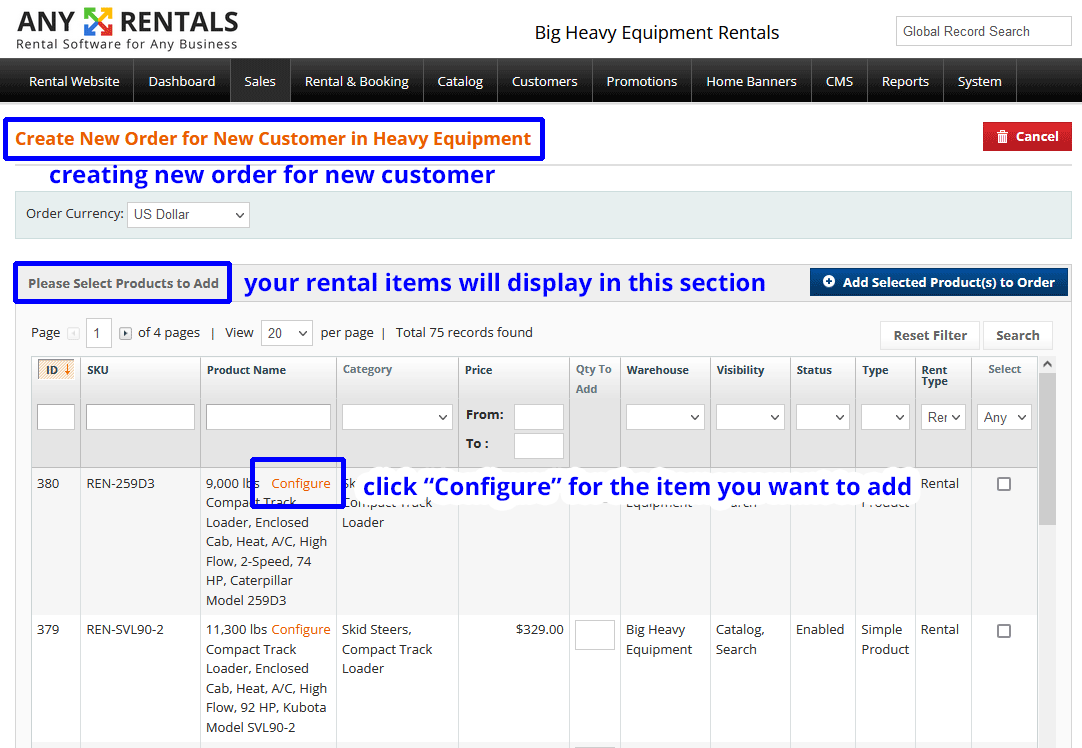
Task: Select checkbox for product ID 380
Action: click(x=1004, y=484)
